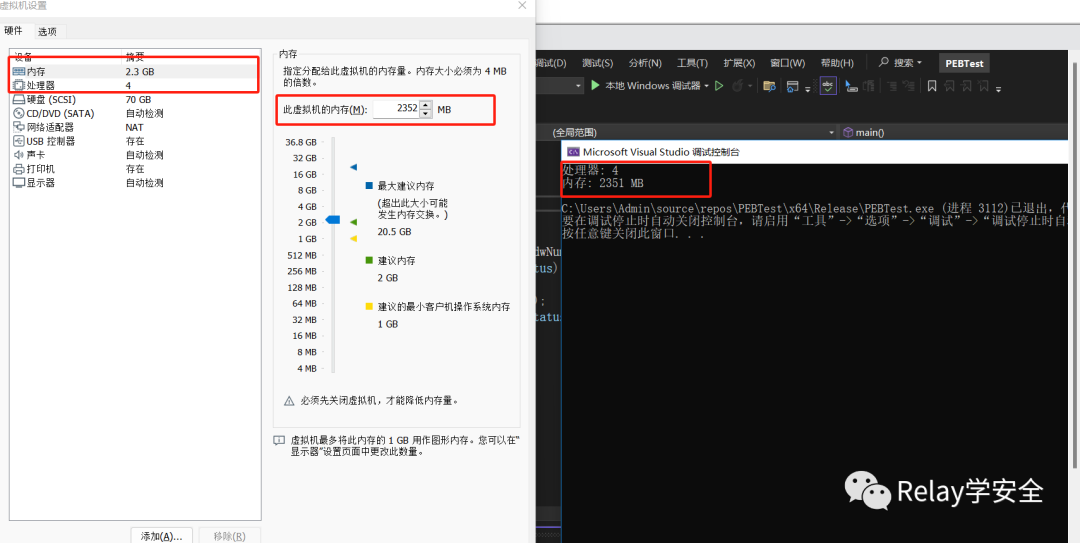Click the 搜索 search box in Visual Studio

point(900,63)
